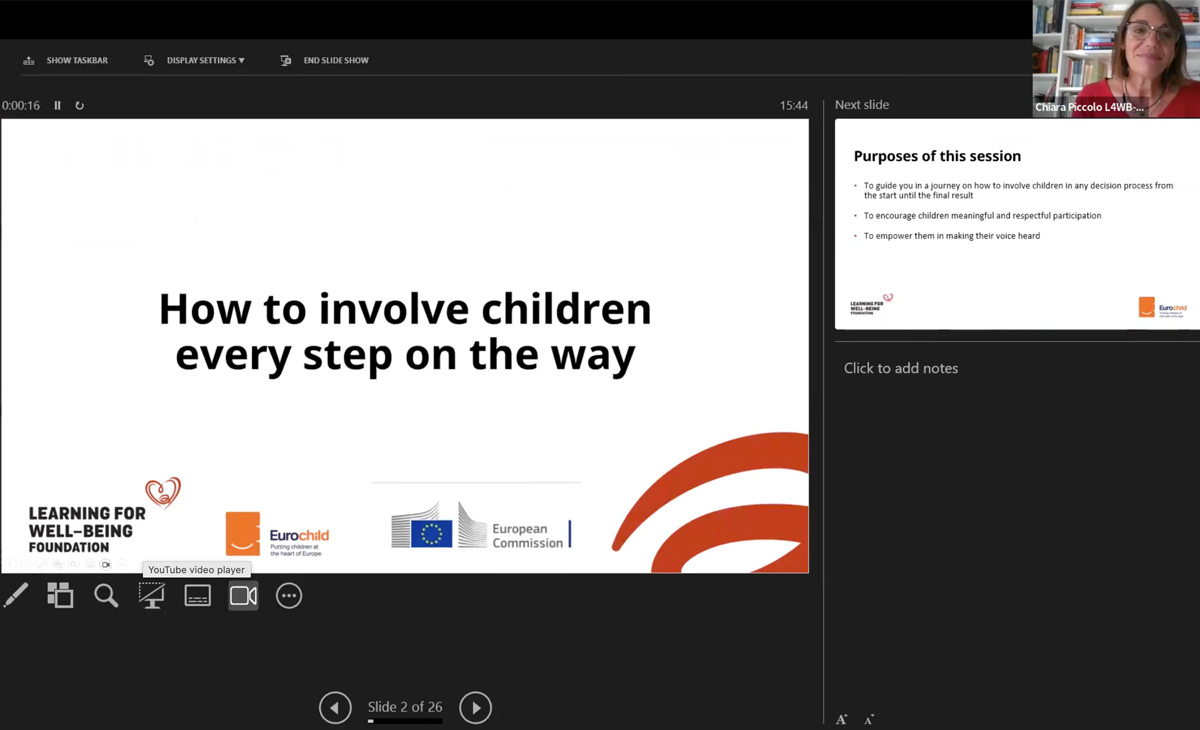The image size is (1200, 730).
Task: Select the pen and laser pointer tool
Action: [16, 596]
